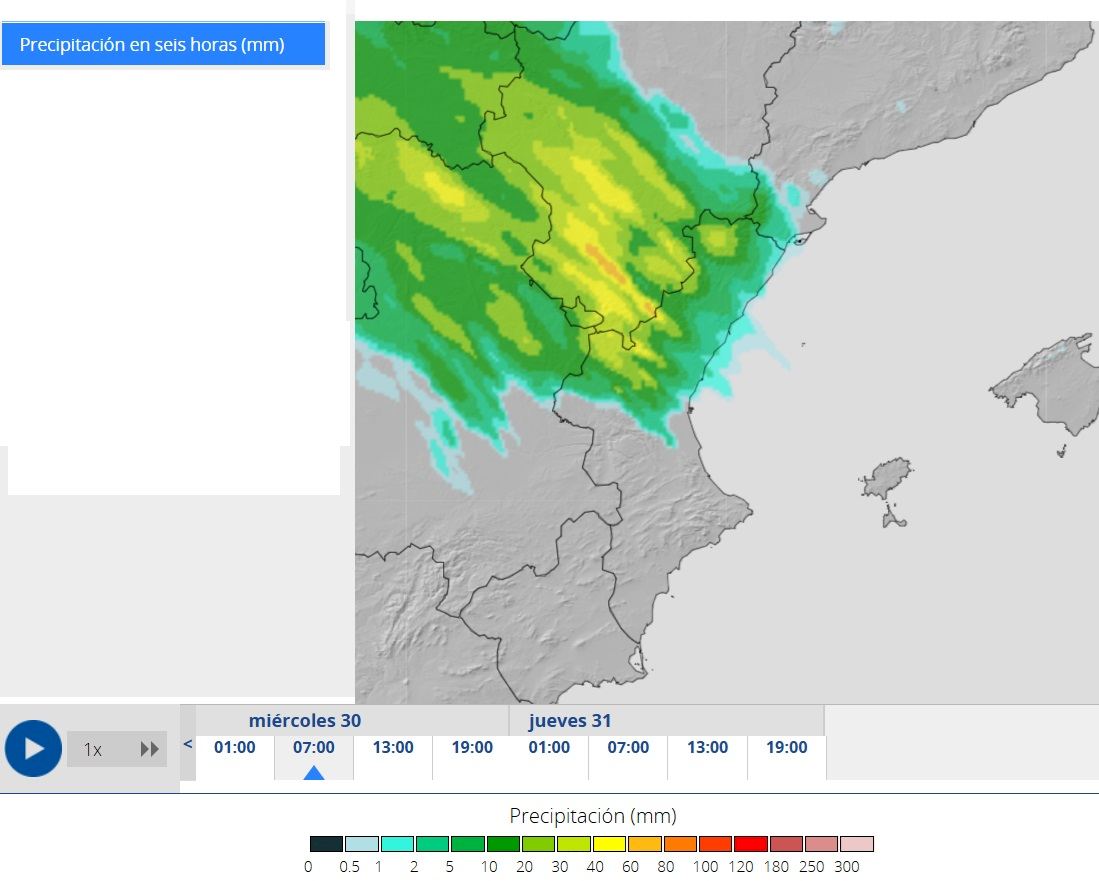Show the 19:00 forecast for jueves 31

tap(787, 748)
